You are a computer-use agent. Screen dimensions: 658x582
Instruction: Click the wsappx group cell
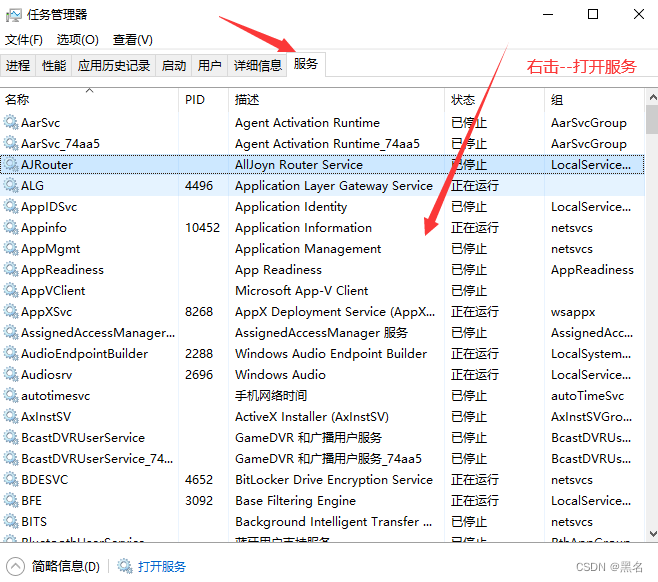click(573, 312)
